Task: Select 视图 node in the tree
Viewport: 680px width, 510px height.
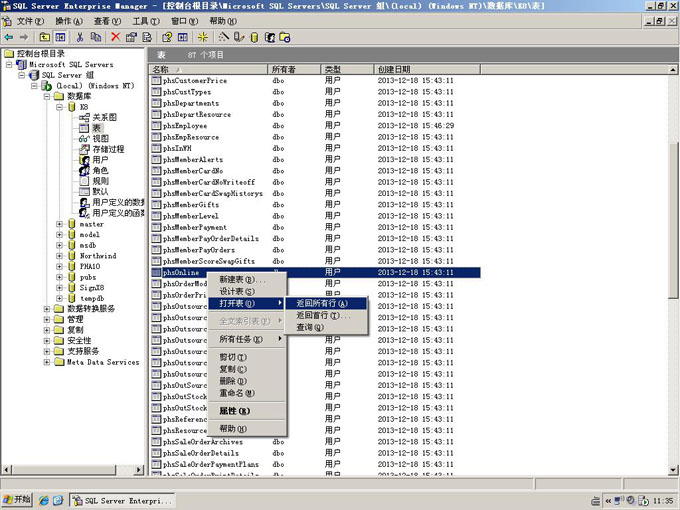Action: click(100, 139)
